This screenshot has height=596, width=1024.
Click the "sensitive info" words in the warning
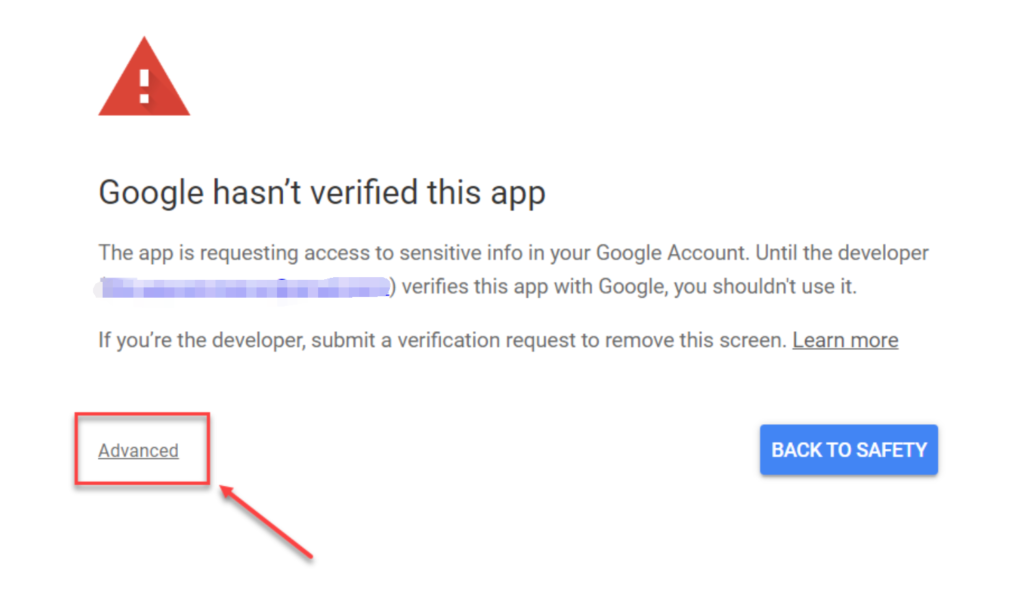(461, 253)
